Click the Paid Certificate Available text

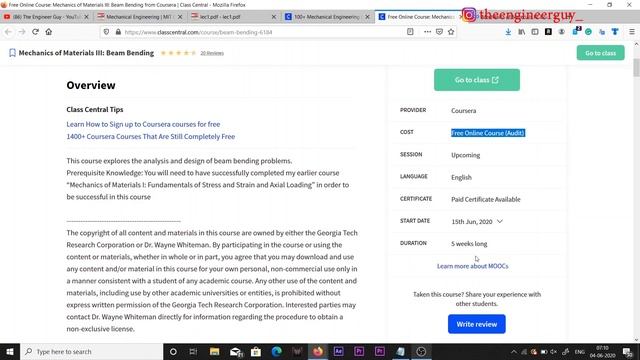(x=486, y=199)
